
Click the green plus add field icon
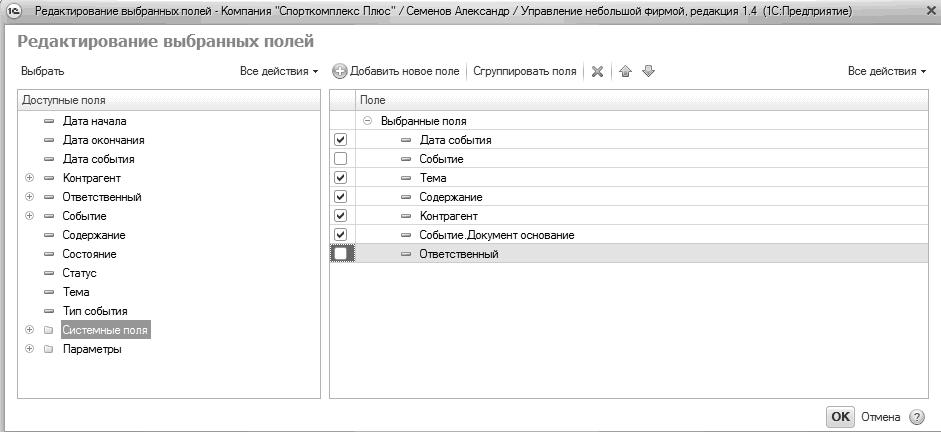(x=340, y=72)
